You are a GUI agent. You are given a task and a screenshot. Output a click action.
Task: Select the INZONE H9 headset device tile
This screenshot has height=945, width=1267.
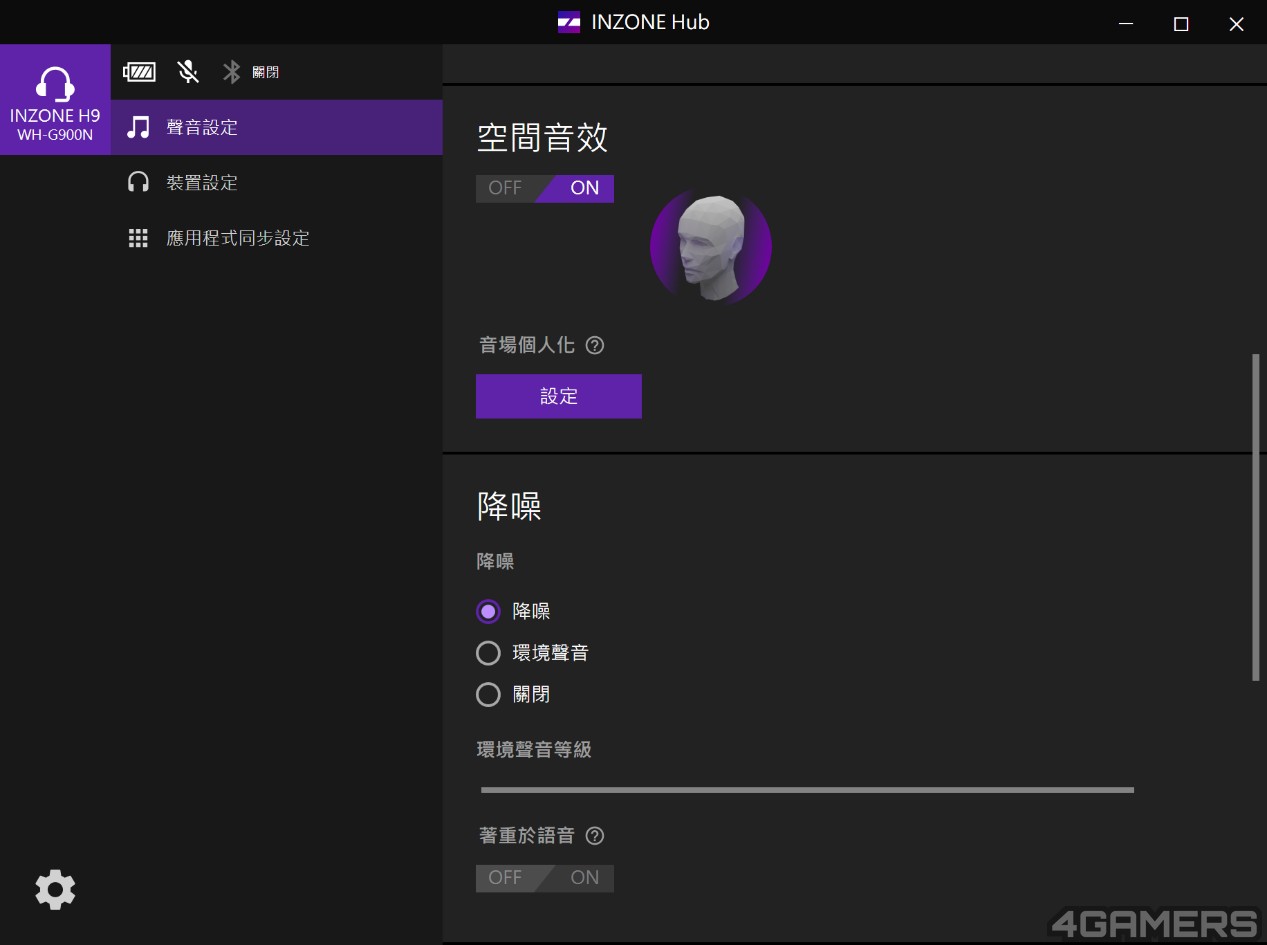click(x=55, y=100)
